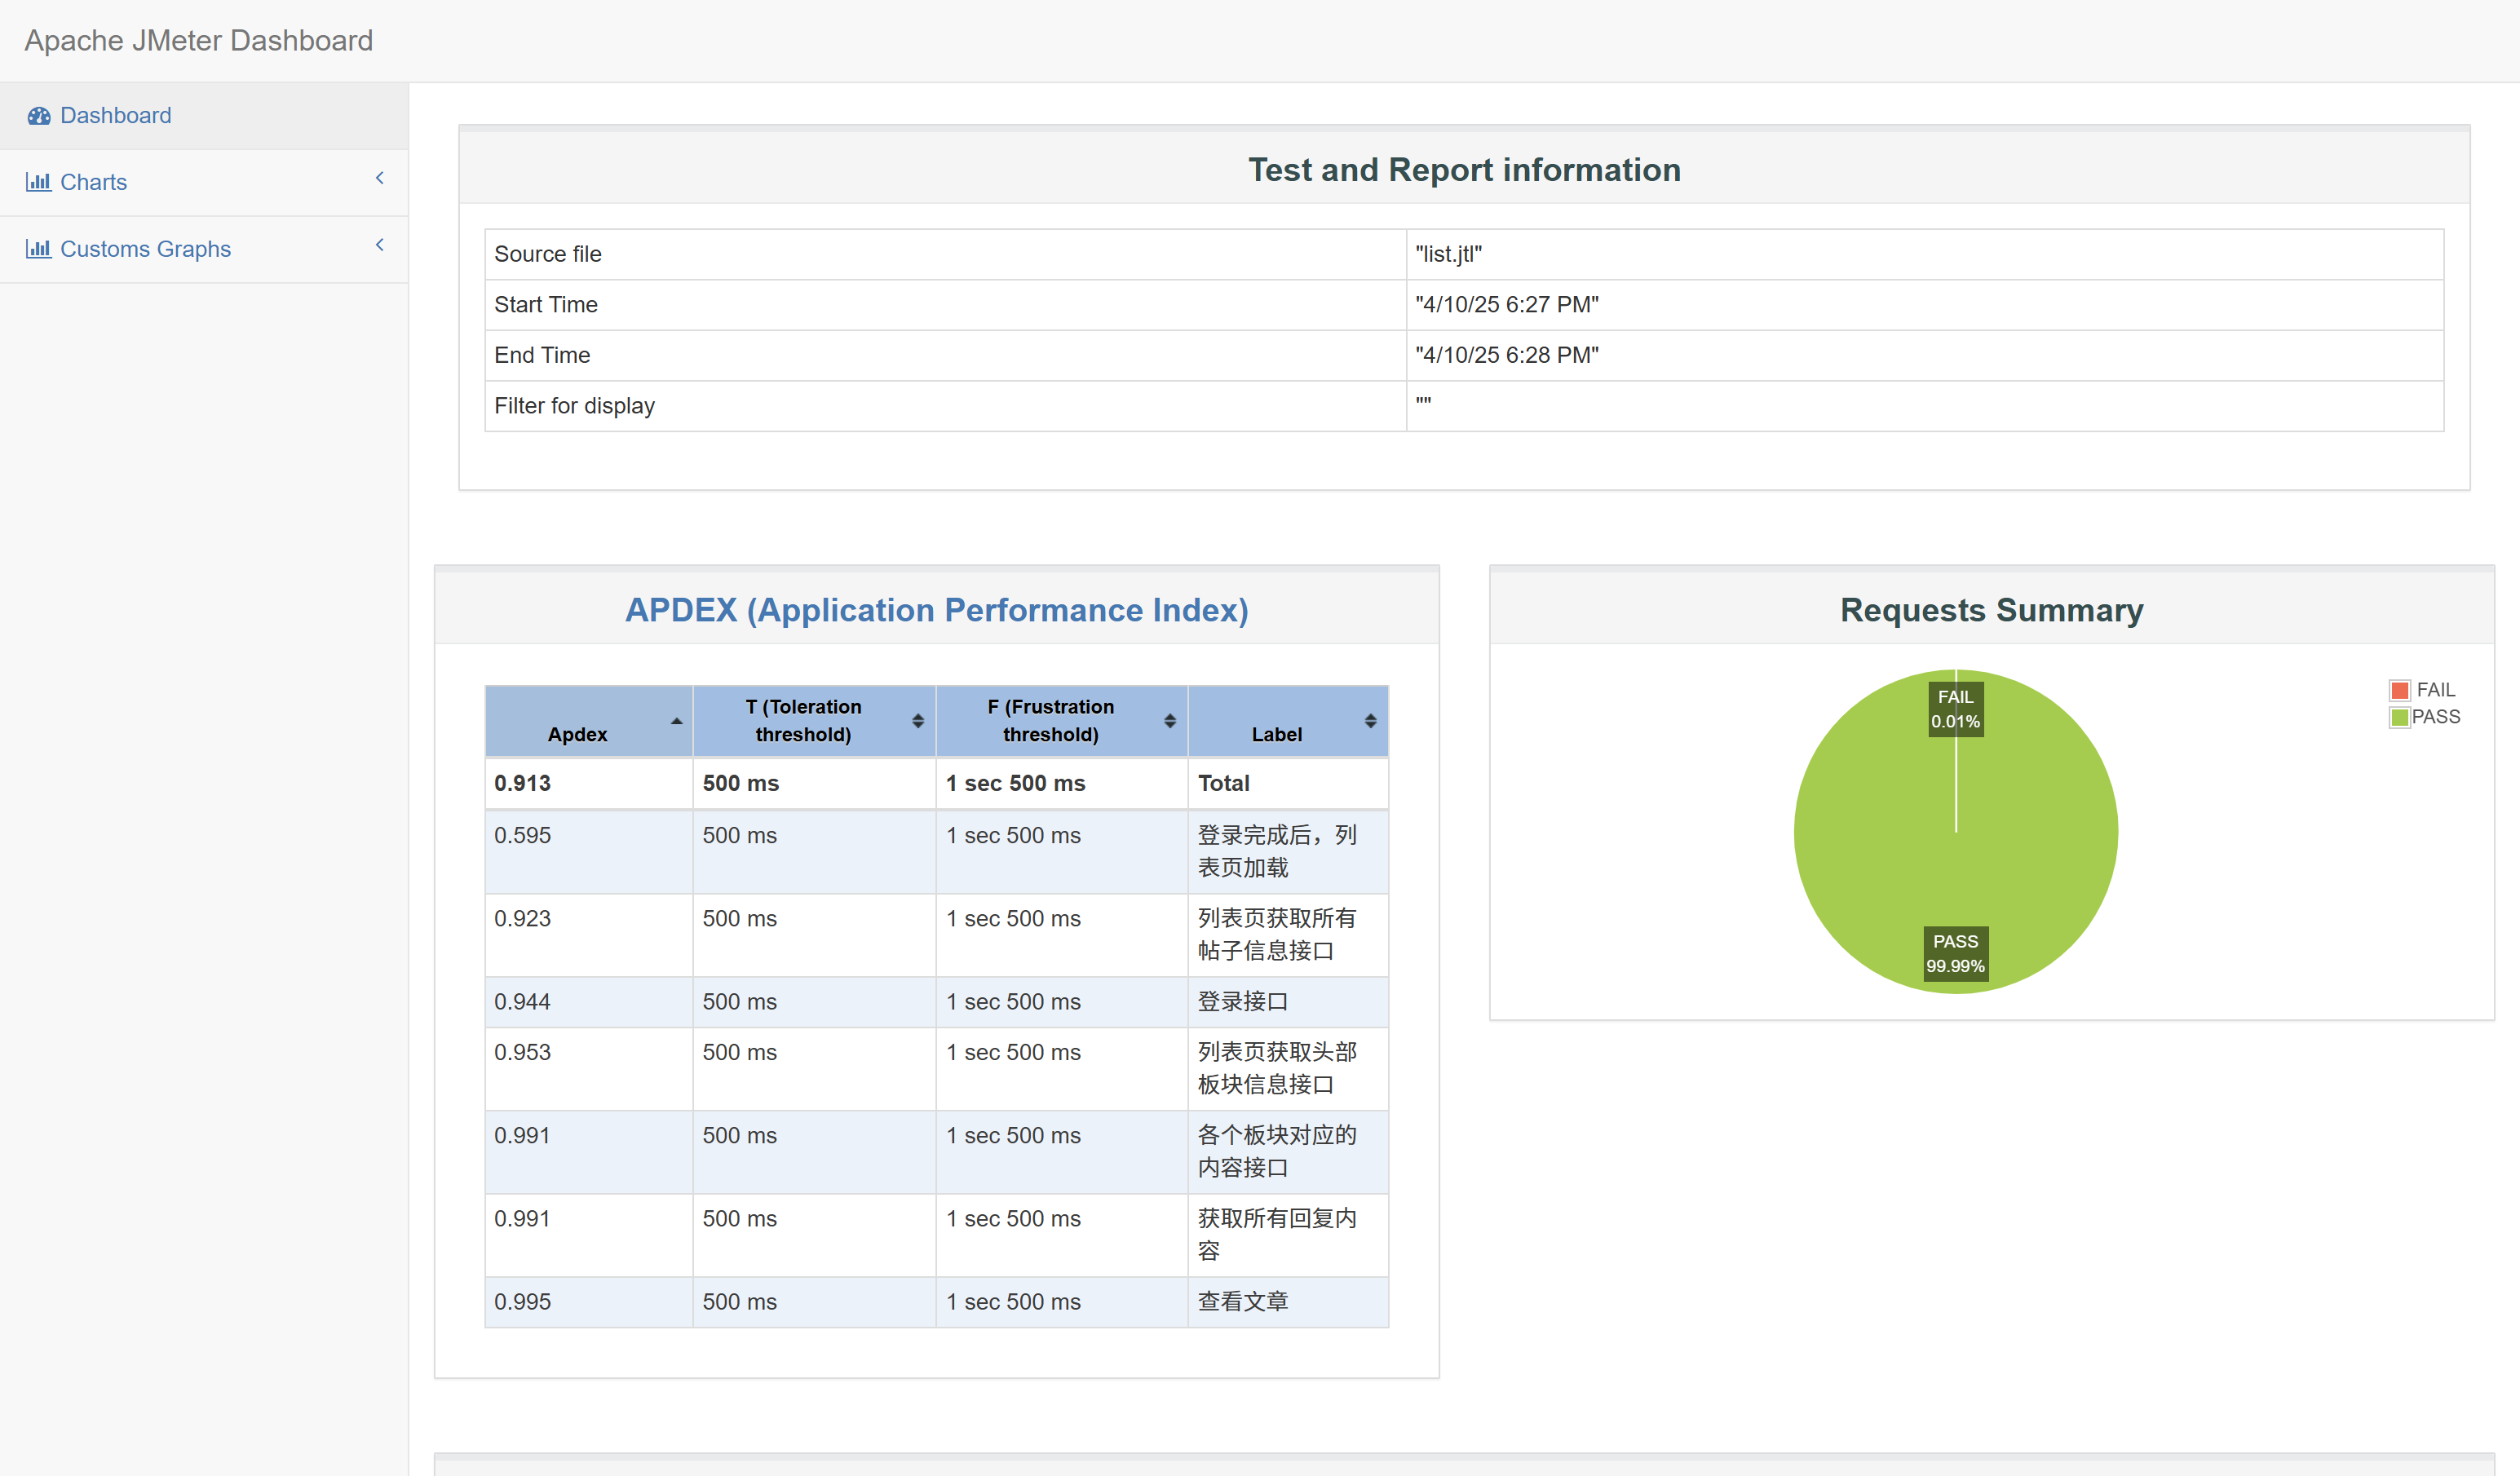Click the bar chart icon beside Charts
Screen dimensions: 2520x1476
point(39,182)
